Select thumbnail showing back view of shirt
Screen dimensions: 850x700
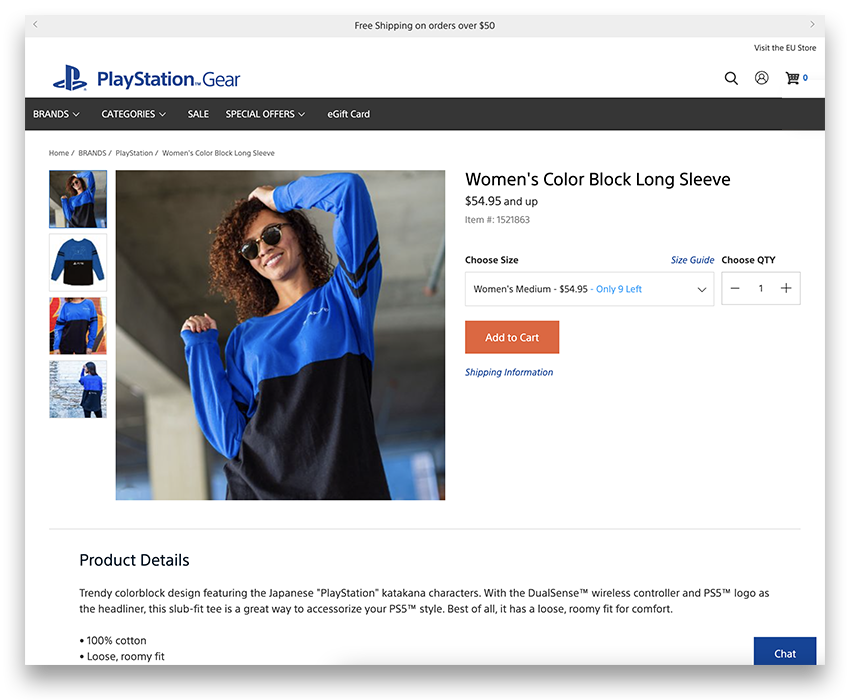[x=78, y=389]
